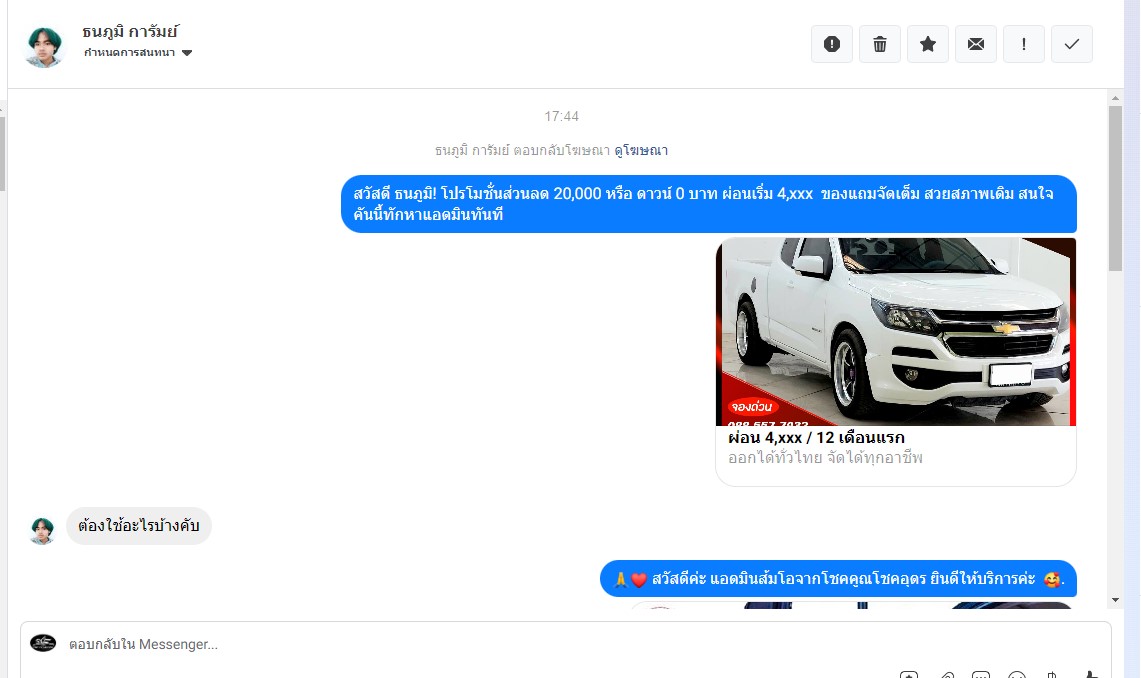Open the ดูโฆษณา link
This screenshot has height=678, width=1141.
tap(641, 151)
